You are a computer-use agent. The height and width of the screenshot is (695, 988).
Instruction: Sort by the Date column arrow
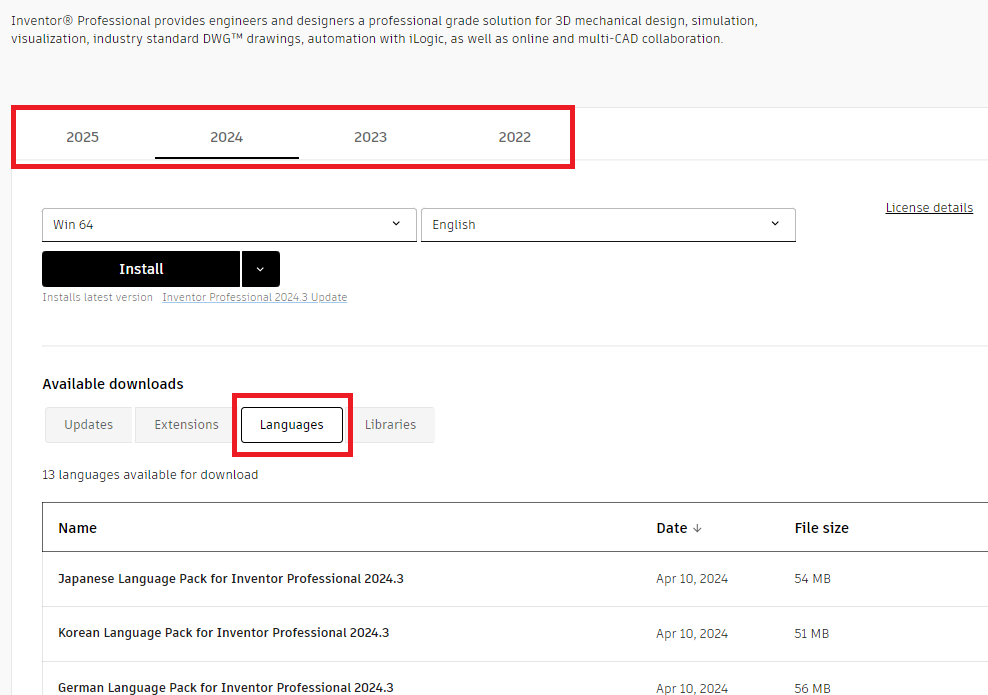[697, 529]
